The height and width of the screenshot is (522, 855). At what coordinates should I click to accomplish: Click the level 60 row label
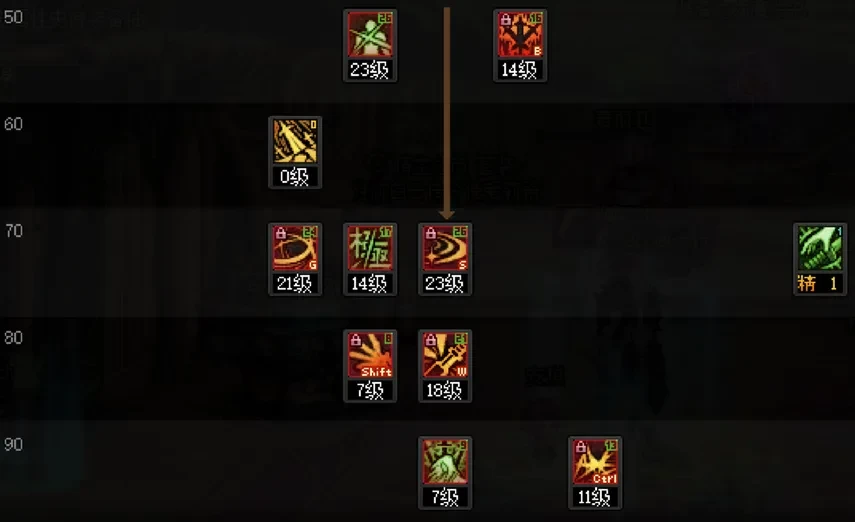tap(13, 124)
